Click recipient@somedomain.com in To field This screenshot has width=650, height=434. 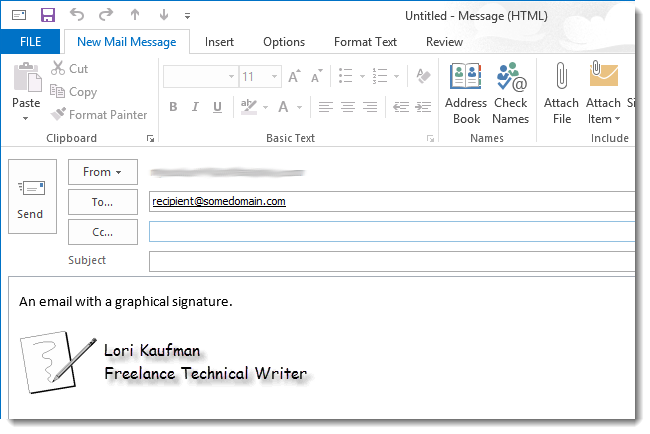point(219,201)
